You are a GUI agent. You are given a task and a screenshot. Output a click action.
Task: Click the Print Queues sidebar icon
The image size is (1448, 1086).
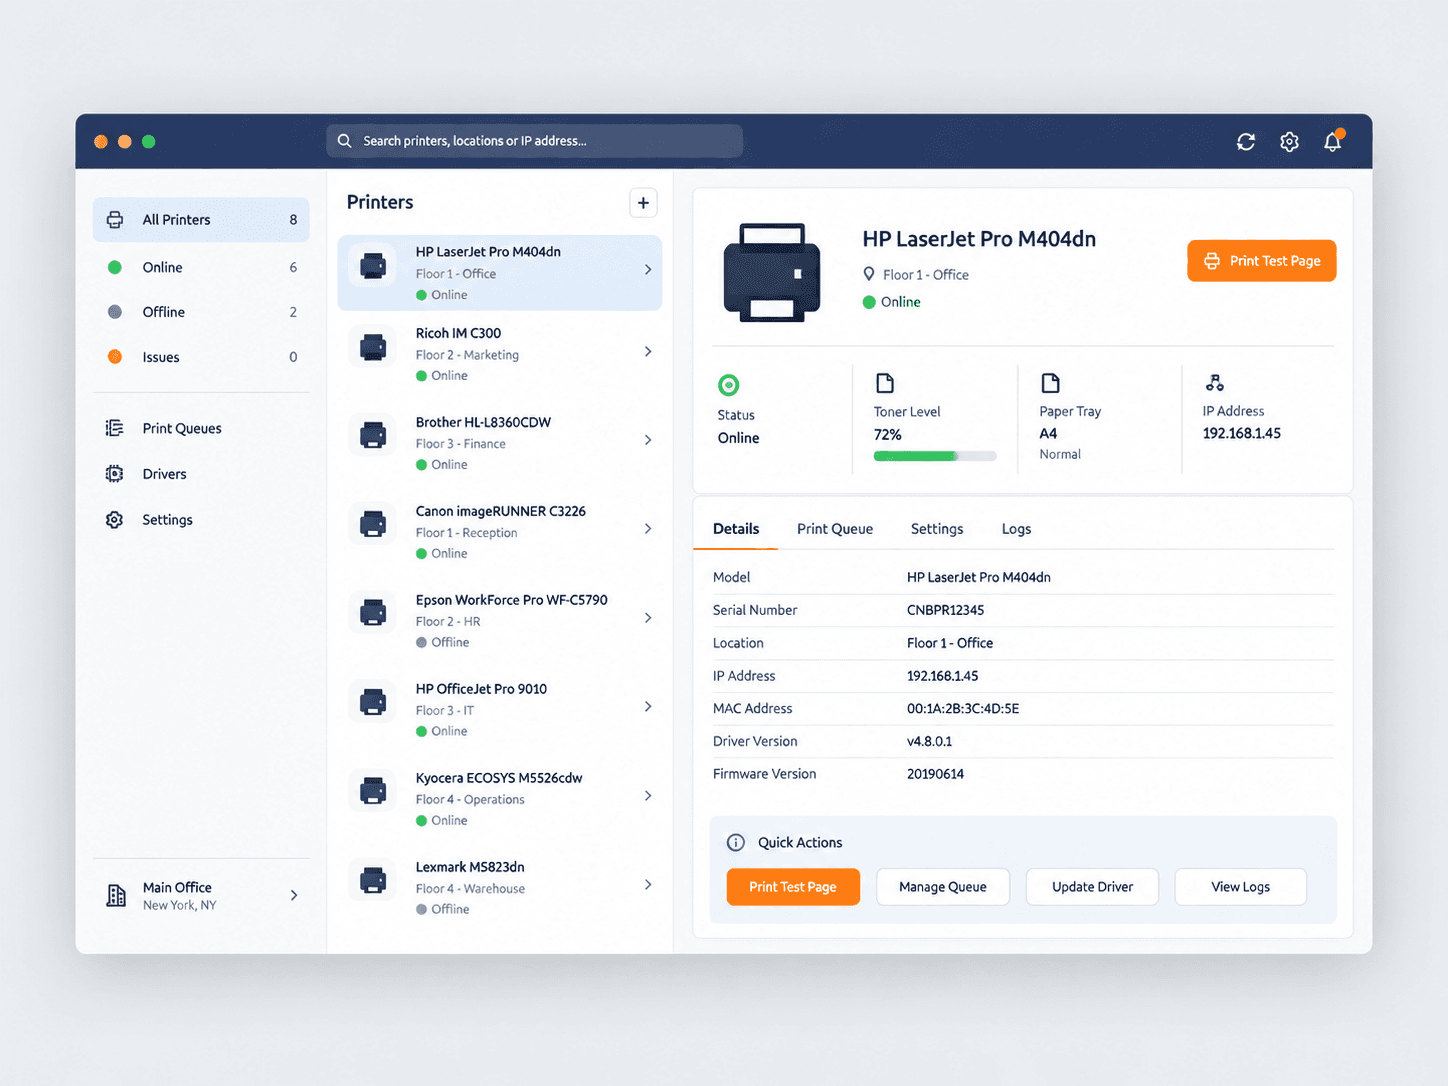coord(115,428)
